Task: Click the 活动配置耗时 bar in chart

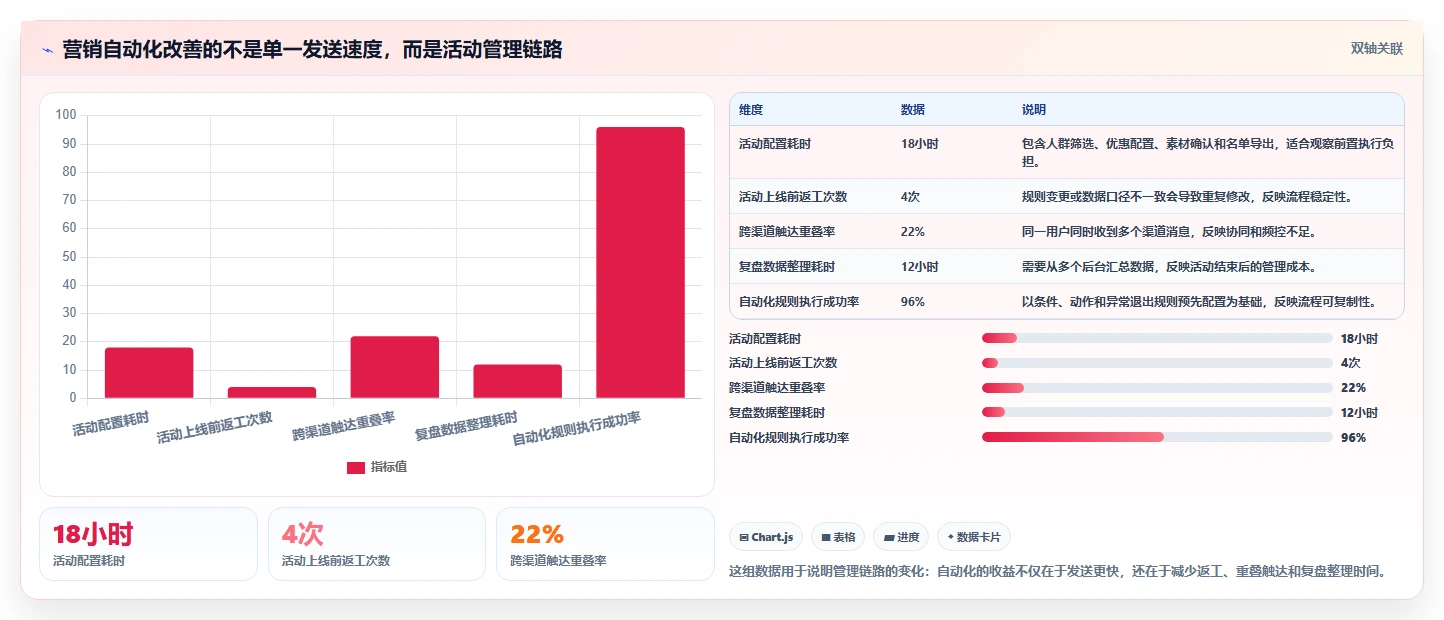Action: pyautogui.click(x=149, y=373)
